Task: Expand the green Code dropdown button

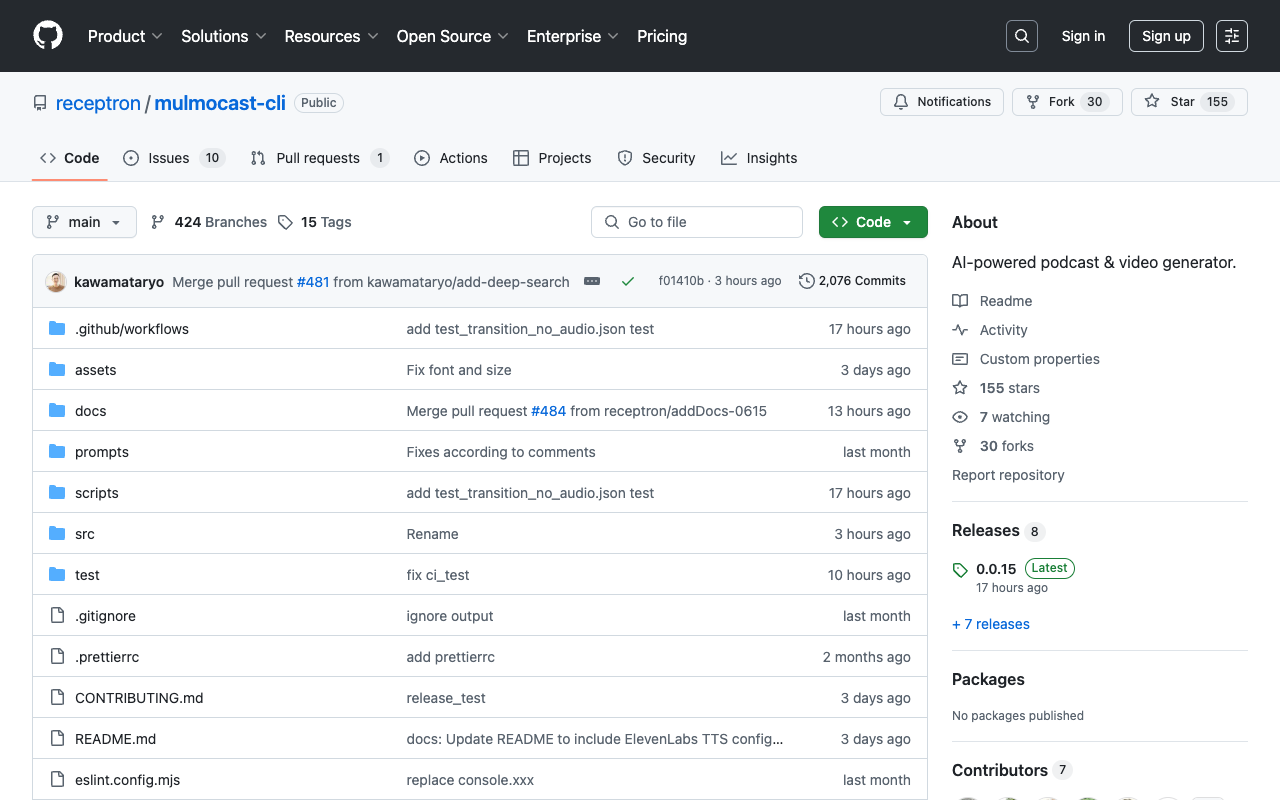Action: 873,222
